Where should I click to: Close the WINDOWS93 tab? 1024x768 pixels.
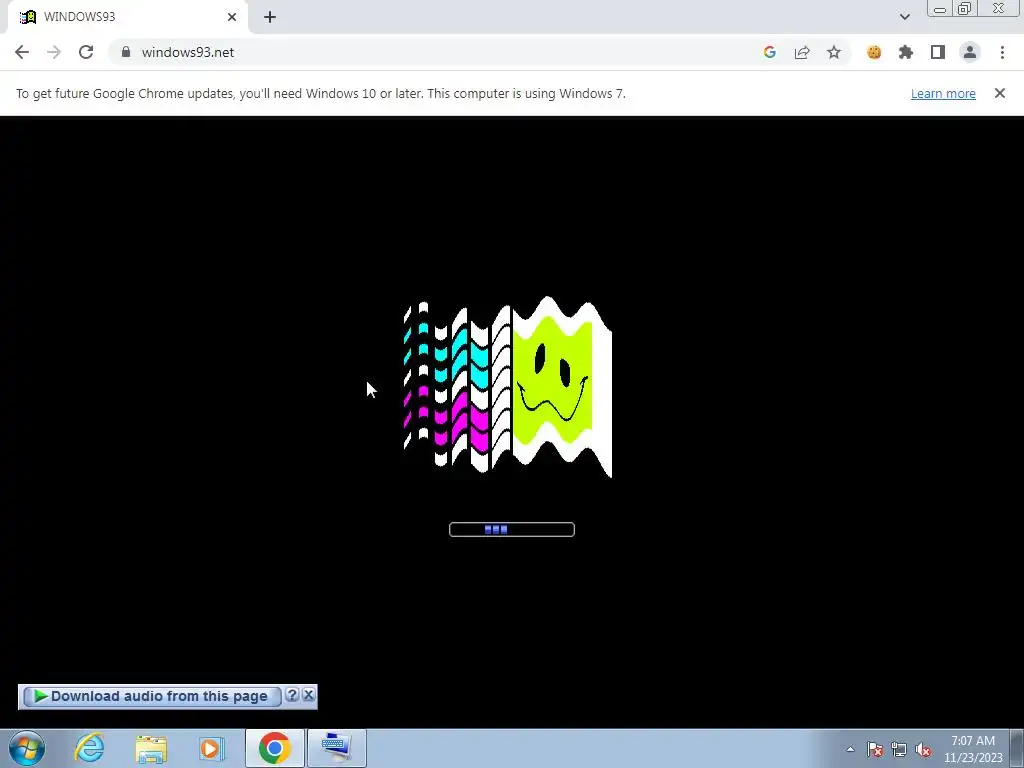232,17
